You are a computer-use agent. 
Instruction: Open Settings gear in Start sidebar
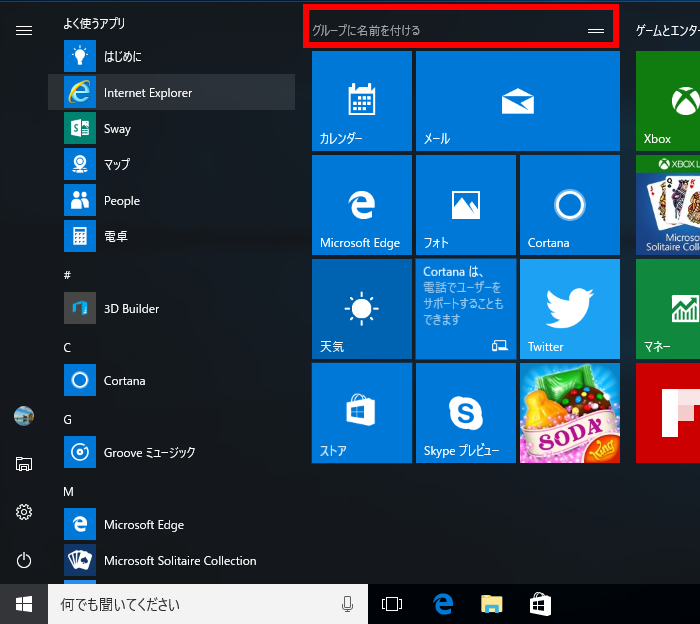coord(24,512)
